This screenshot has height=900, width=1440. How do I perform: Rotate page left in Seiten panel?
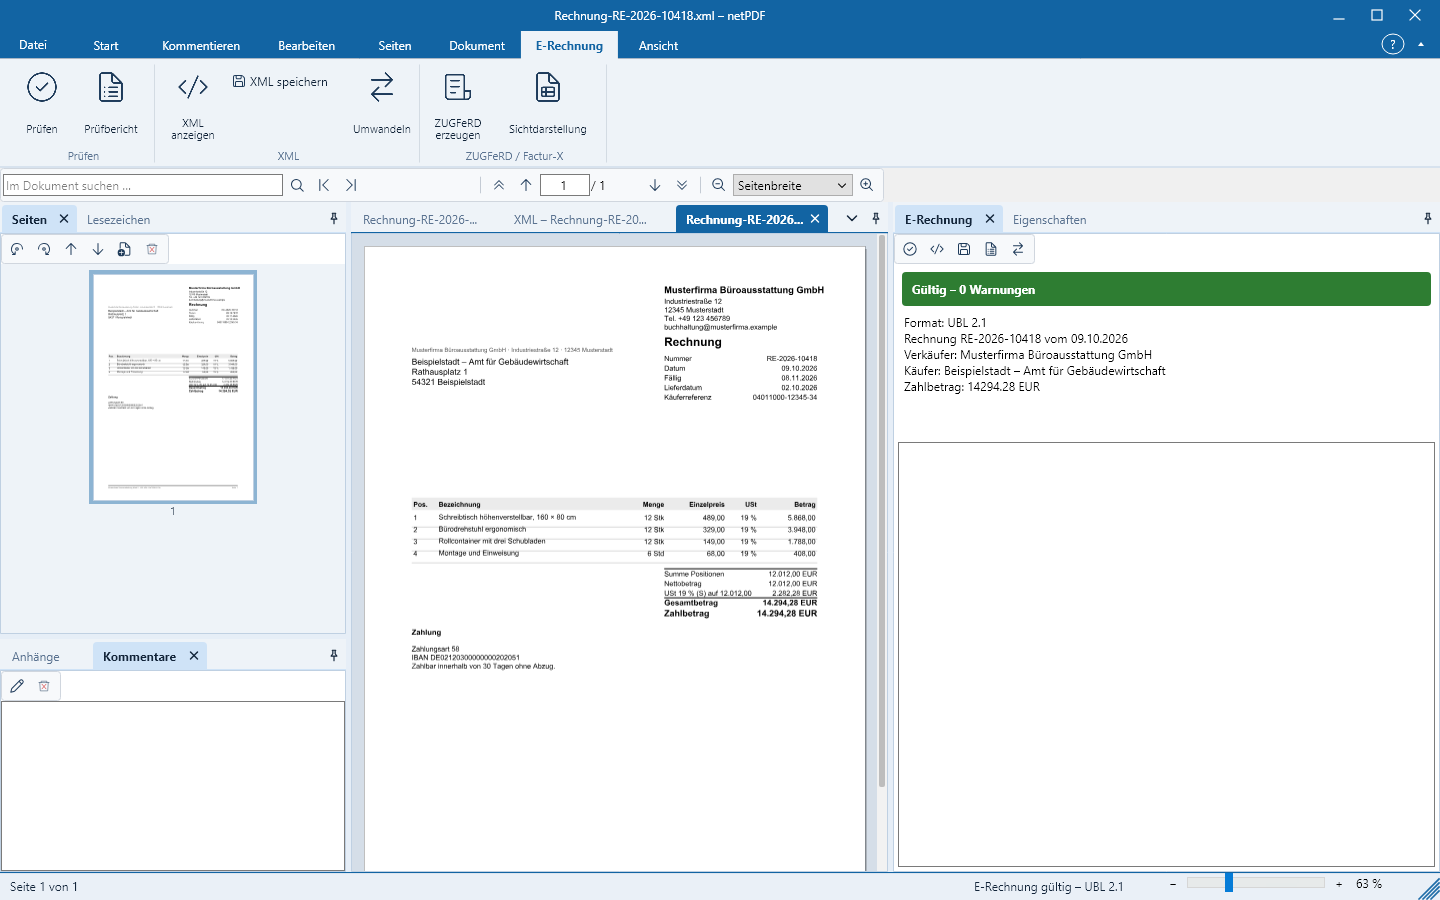pos(17,249)
